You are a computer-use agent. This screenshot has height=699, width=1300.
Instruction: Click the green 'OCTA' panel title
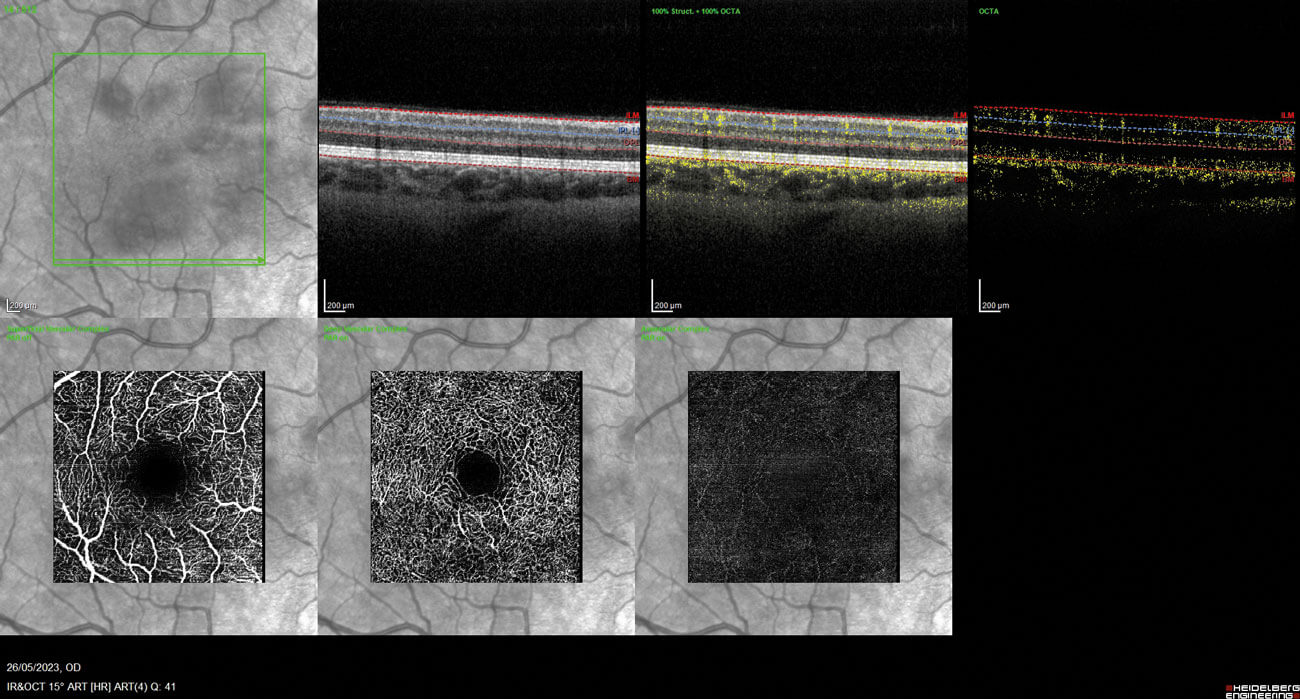[x=990, y=11]
